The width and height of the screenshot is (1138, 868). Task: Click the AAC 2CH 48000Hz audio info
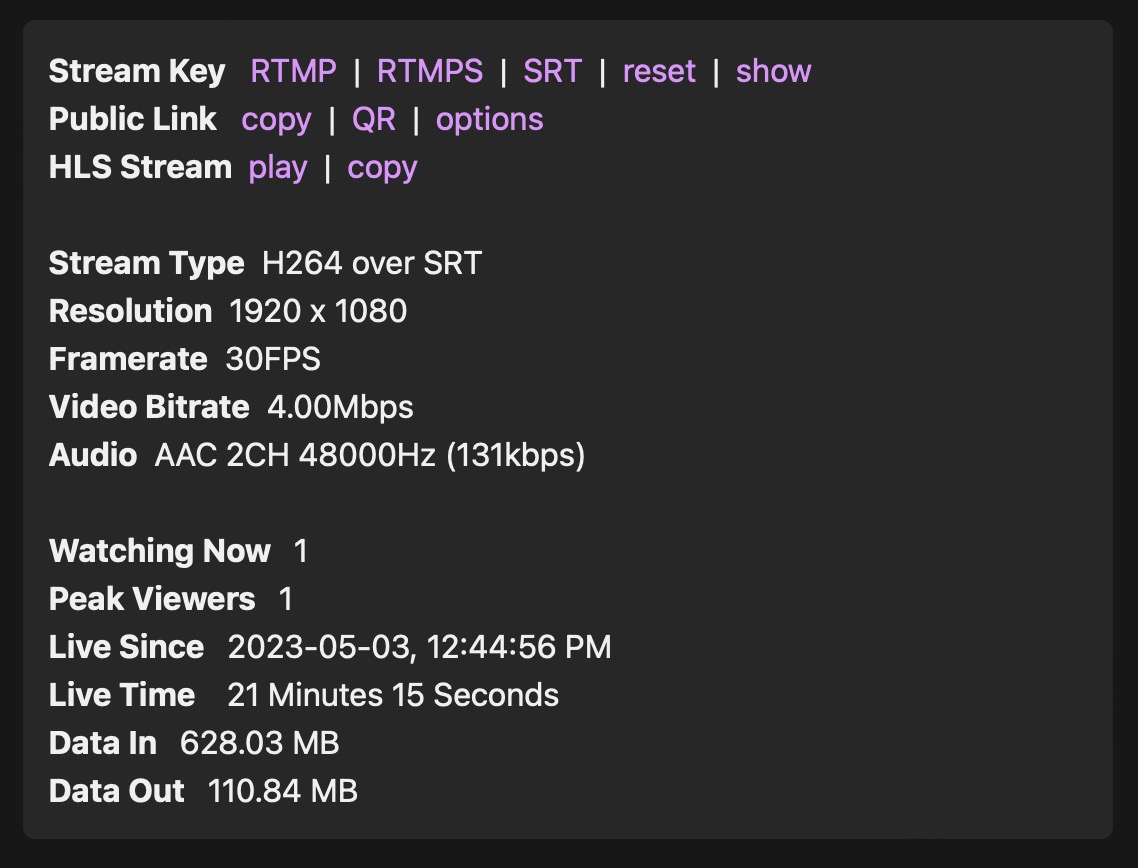pos(370,455)
